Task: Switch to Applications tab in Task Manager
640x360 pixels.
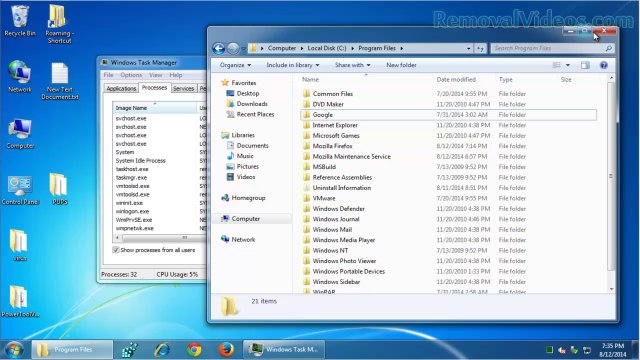Action: click(x=121, y=89)
